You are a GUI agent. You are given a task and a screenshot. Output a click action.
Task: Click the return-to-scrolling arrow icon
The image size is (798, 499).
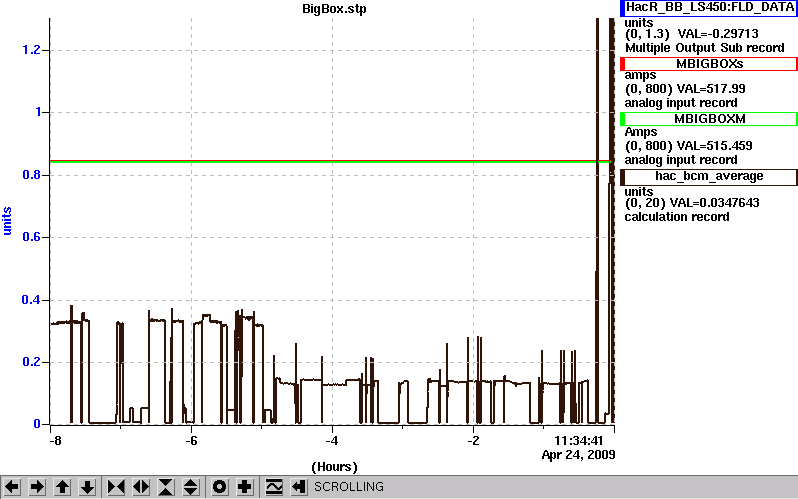pos(299,487)
